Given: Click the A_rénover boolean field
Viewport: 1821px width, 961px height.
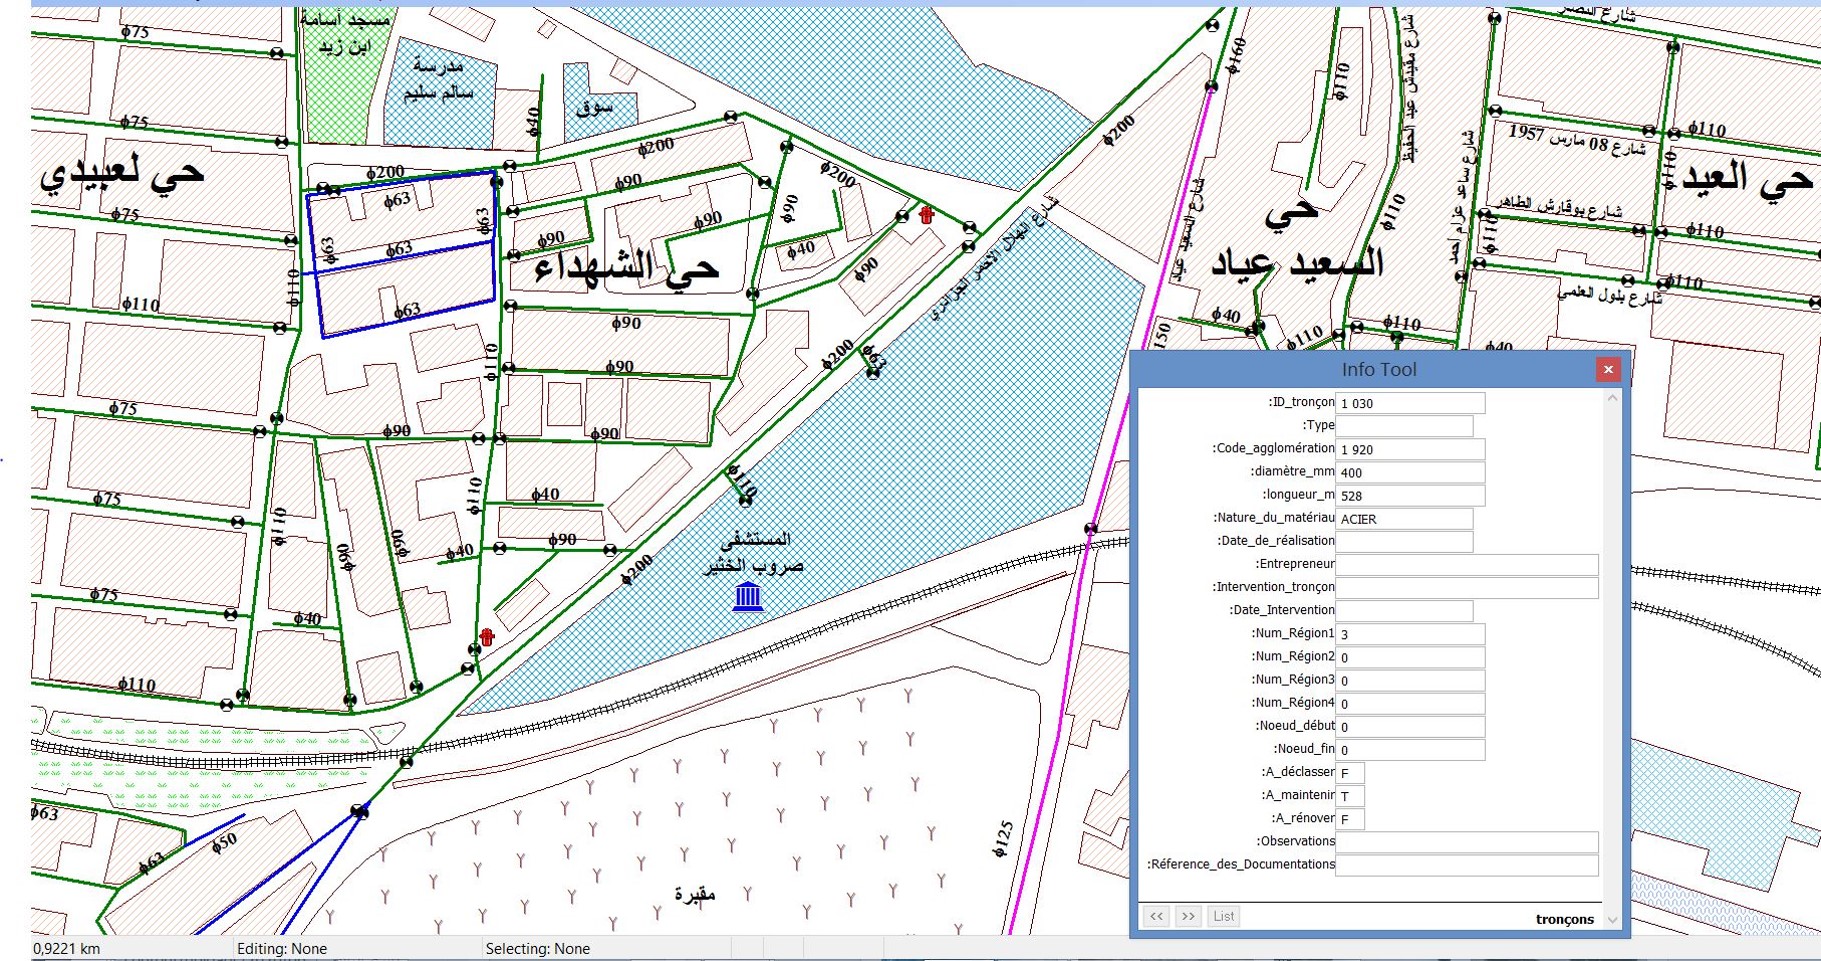Looking at the screenshot, I should pyautogui.click(x=1349, y=819).
